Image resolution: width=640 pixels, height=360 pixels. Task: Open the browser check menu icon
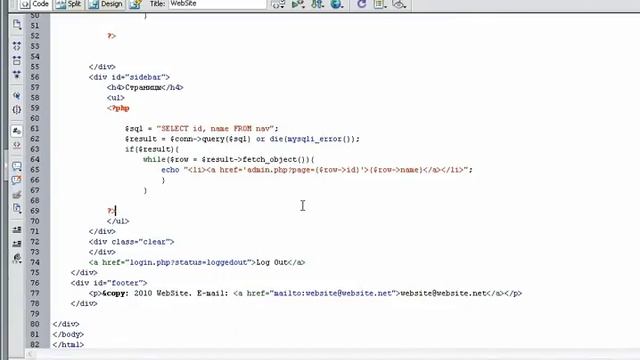point(278,4)
